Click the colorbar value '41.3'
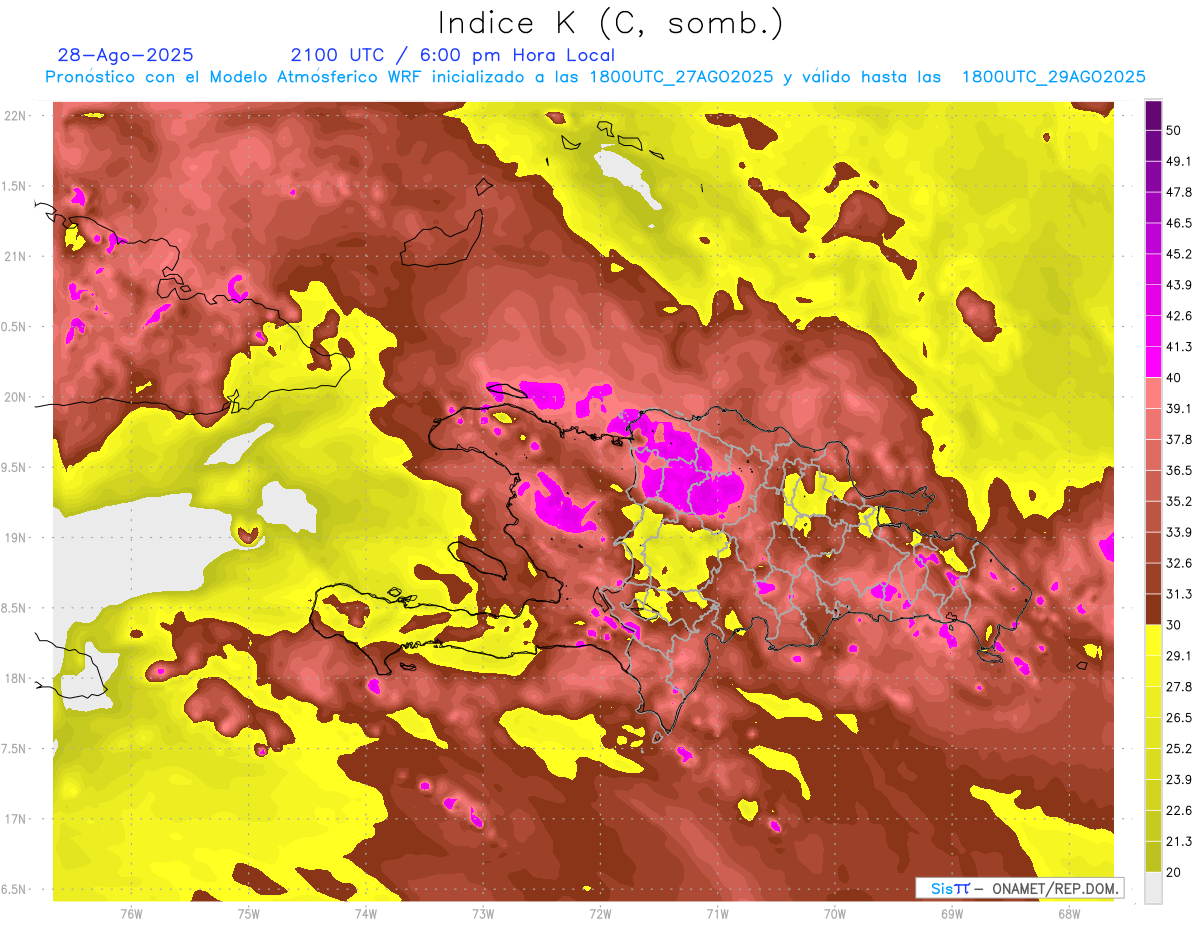This screenshot has height=927, width=1200. (1179, 347)
